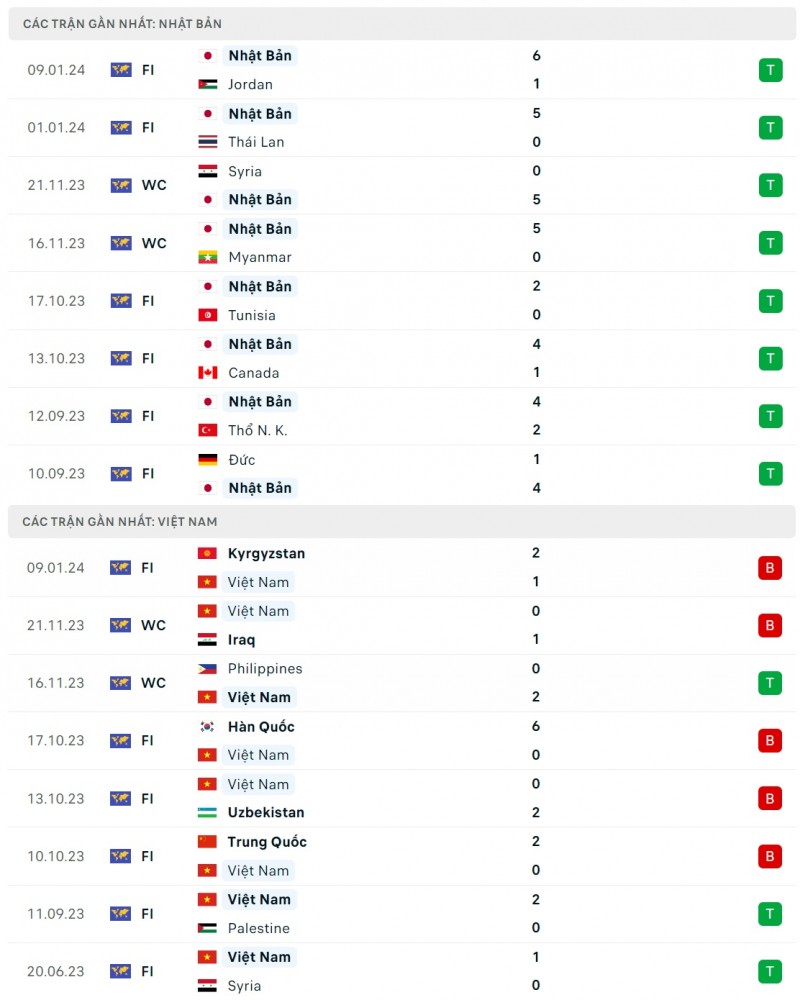Click the Canada flag icon
This screenshot has height=1000, width=800.
point(208,373)
